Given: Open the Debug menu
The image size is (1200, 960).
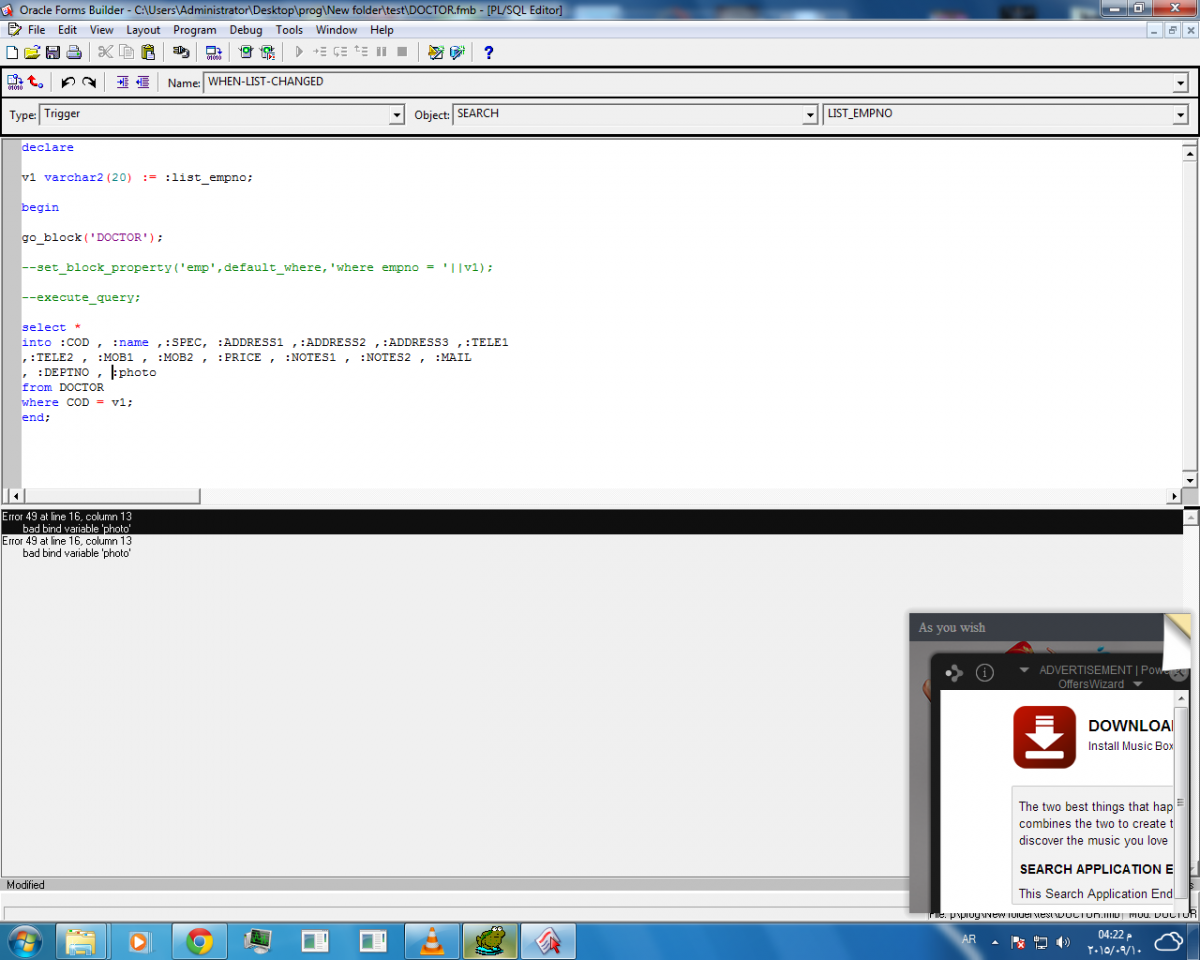Looking at the screenshot, I should click(x=246, y=30).
